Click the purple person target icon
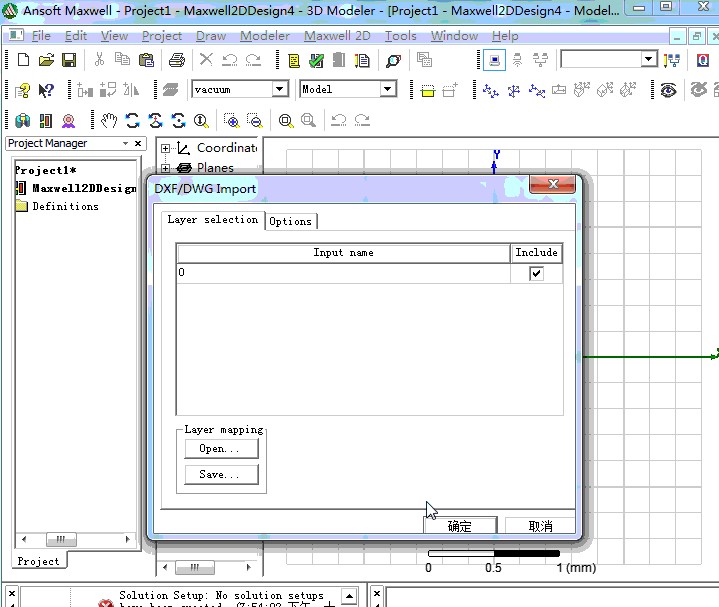This screenshot has height=607, width=719. coord(68,121)
